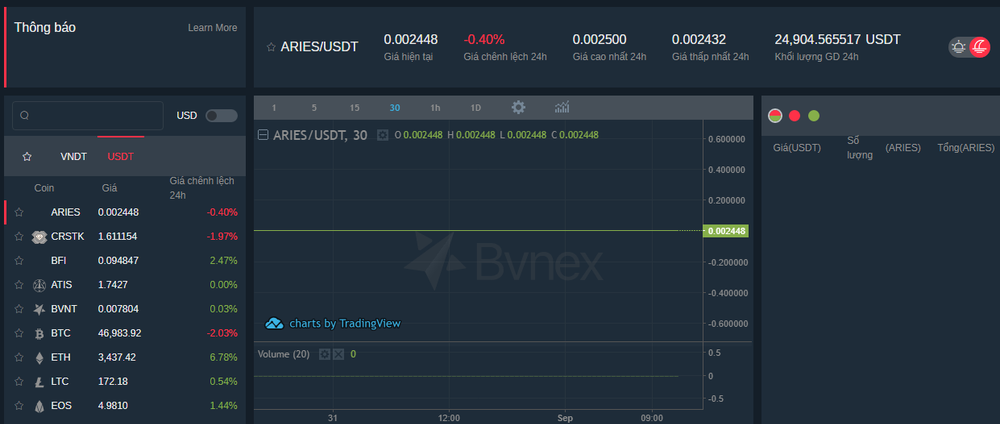Select the 5 minute chart interval
1000x424 pixels.
point(314,108)
